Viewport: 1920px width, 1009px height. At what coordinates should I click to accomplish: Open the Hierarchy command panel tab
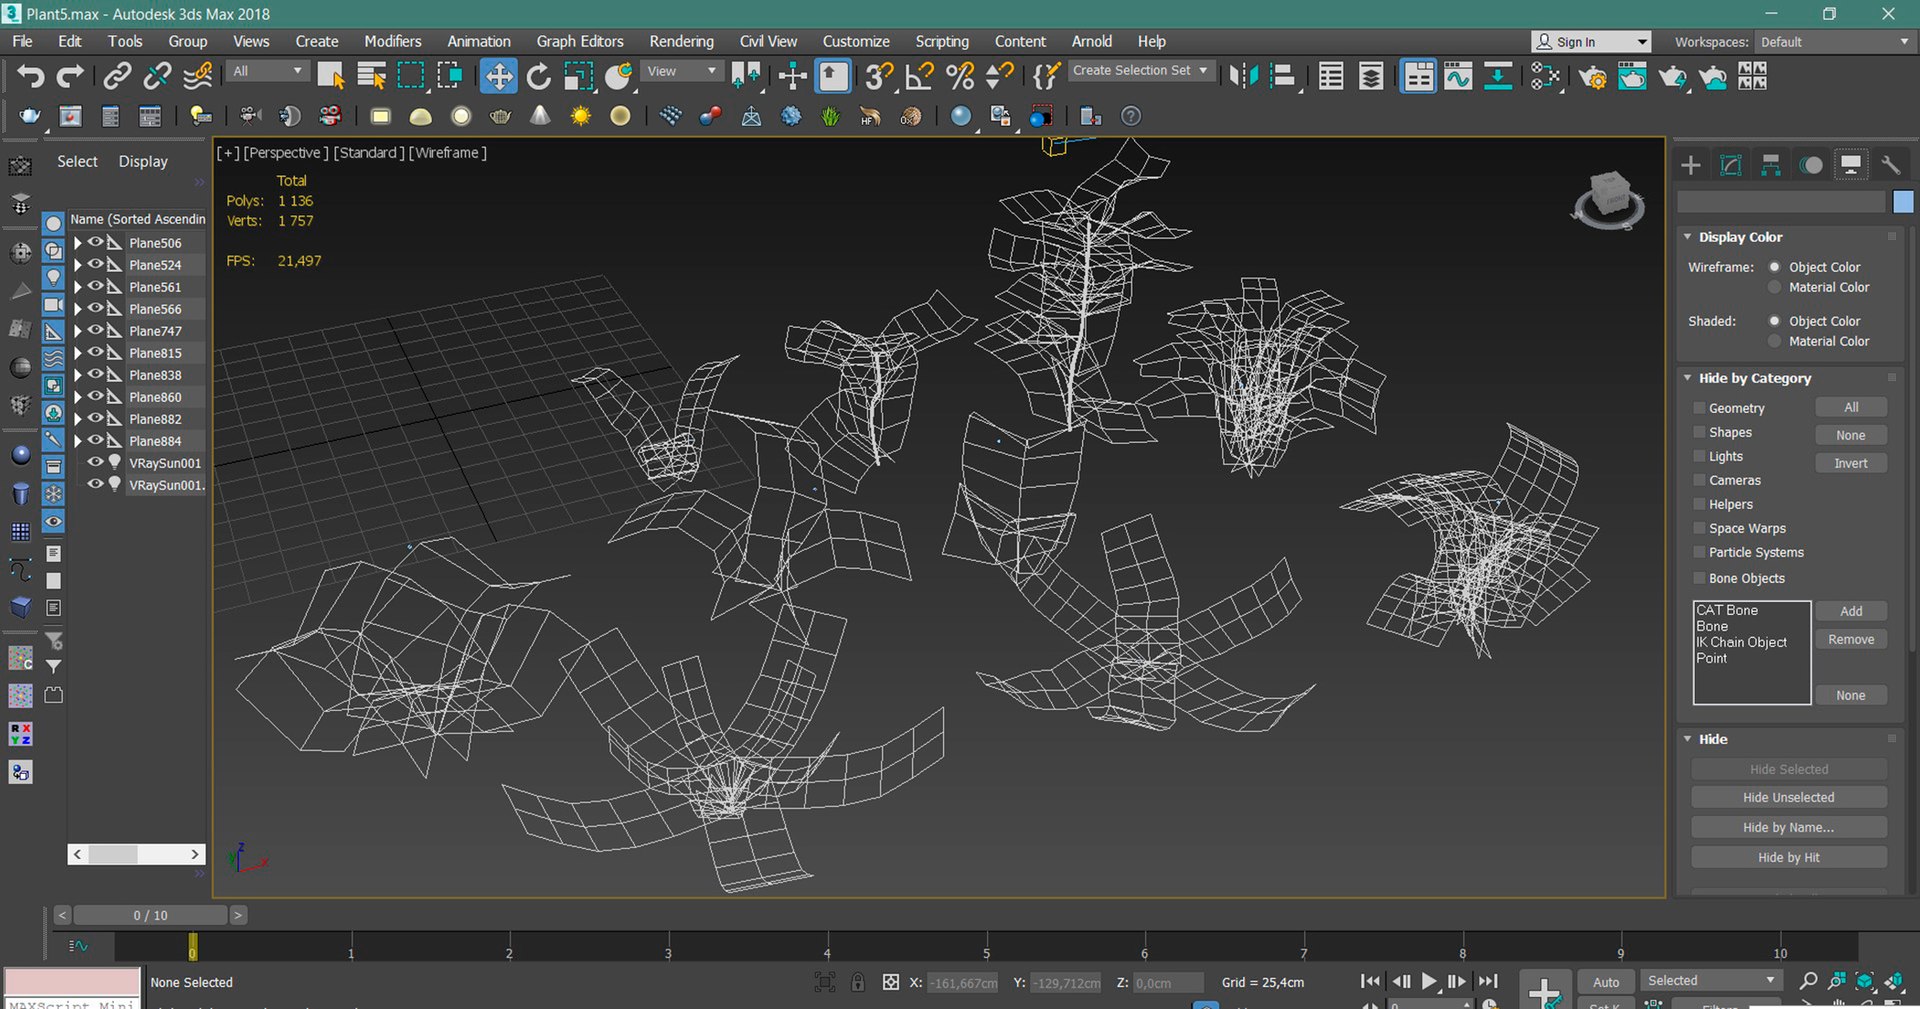pyautogui.click(x=1771, y=165)
